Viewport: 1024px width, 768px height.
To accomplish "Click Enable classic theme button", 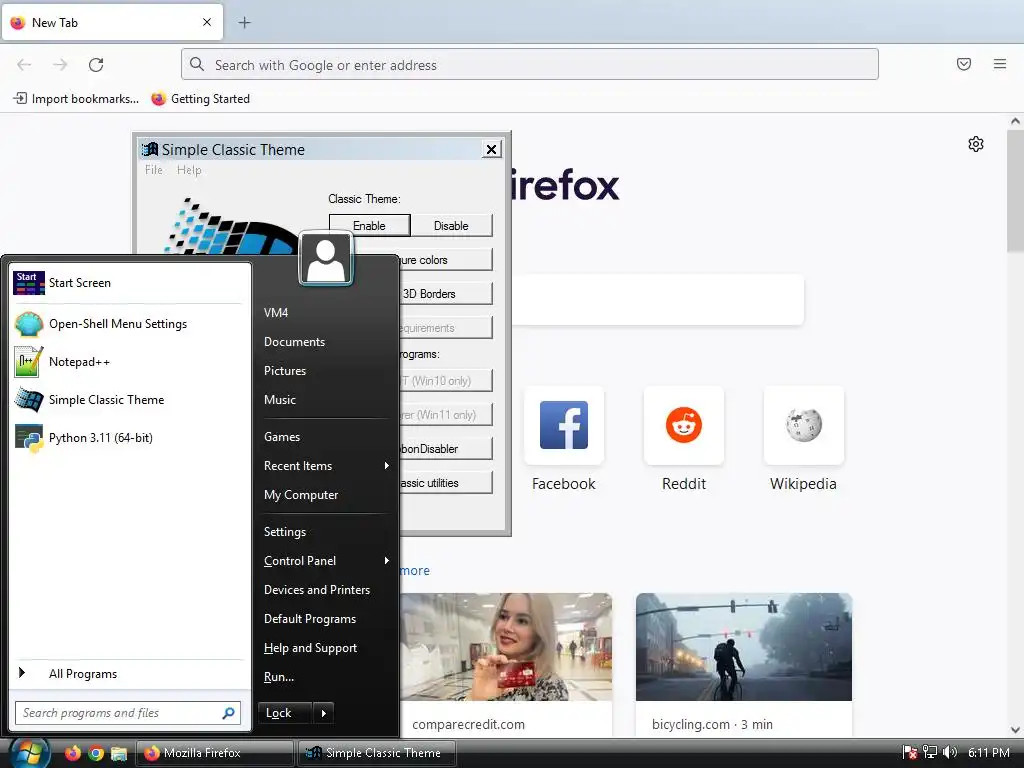I will 370,225.
